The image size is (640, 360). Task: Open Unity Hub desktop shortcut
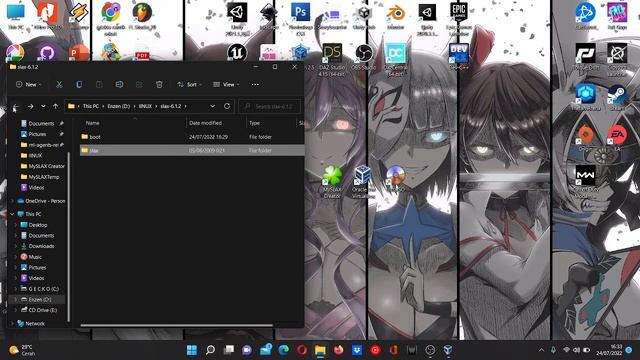point(364,16)
